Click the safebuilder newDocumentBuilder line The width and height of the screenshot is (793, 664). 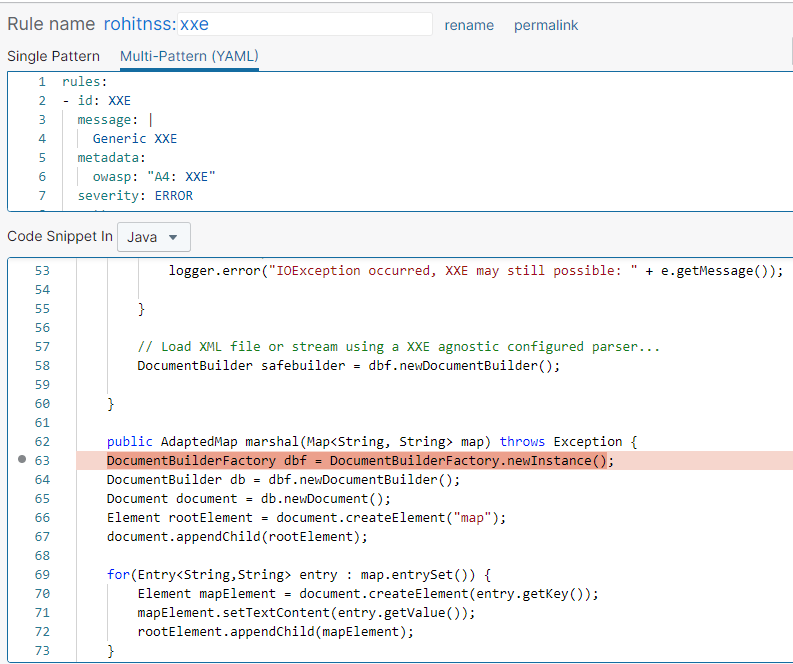pos(348,366)
